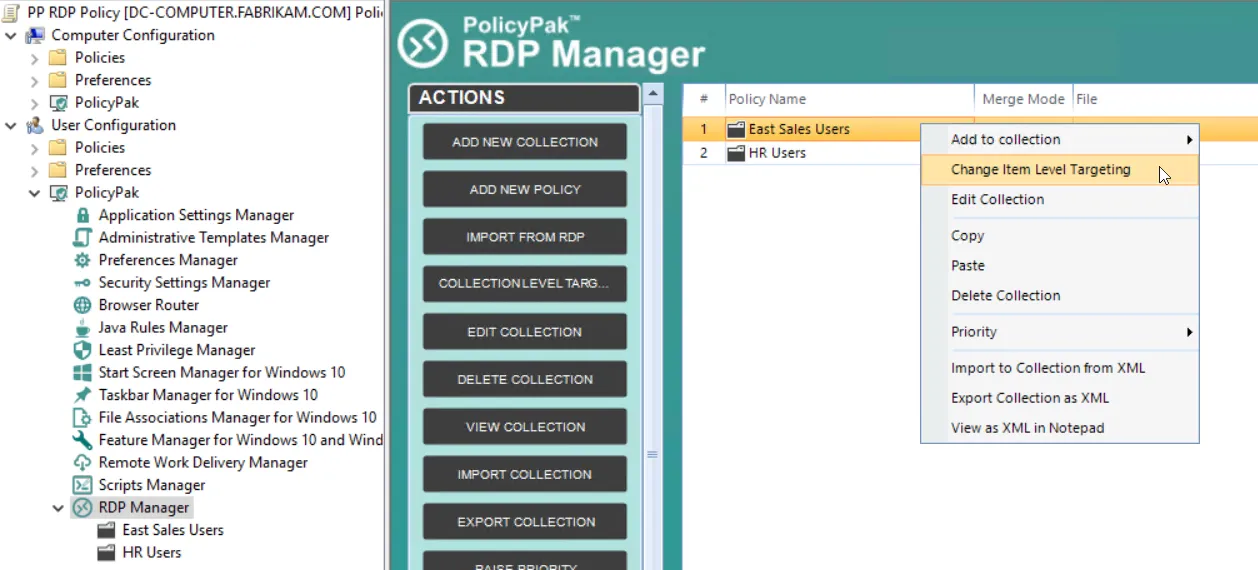
Task: Click the HR Users folder icon in tree
Action: pyautogui.click(x=106, y=553)
